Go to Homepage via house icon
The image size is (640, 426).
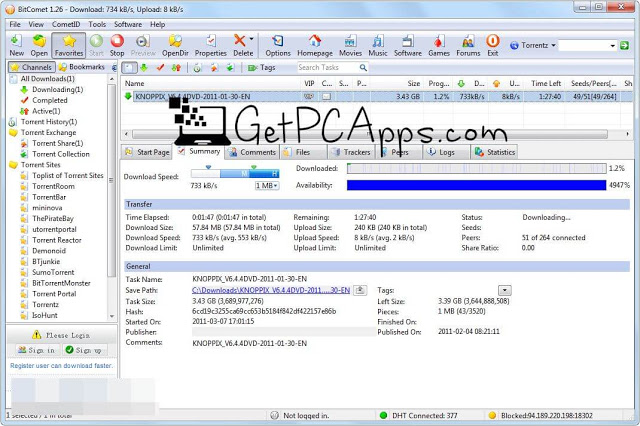[315, 45]
